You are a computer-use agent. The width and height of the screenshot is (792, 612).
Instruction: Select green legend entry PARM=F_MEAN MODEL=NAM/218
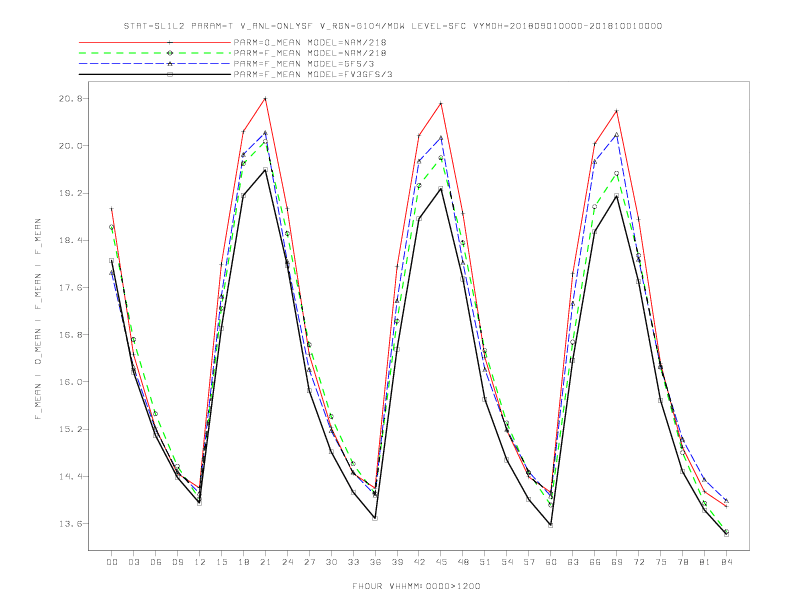(x=310, y=53)
